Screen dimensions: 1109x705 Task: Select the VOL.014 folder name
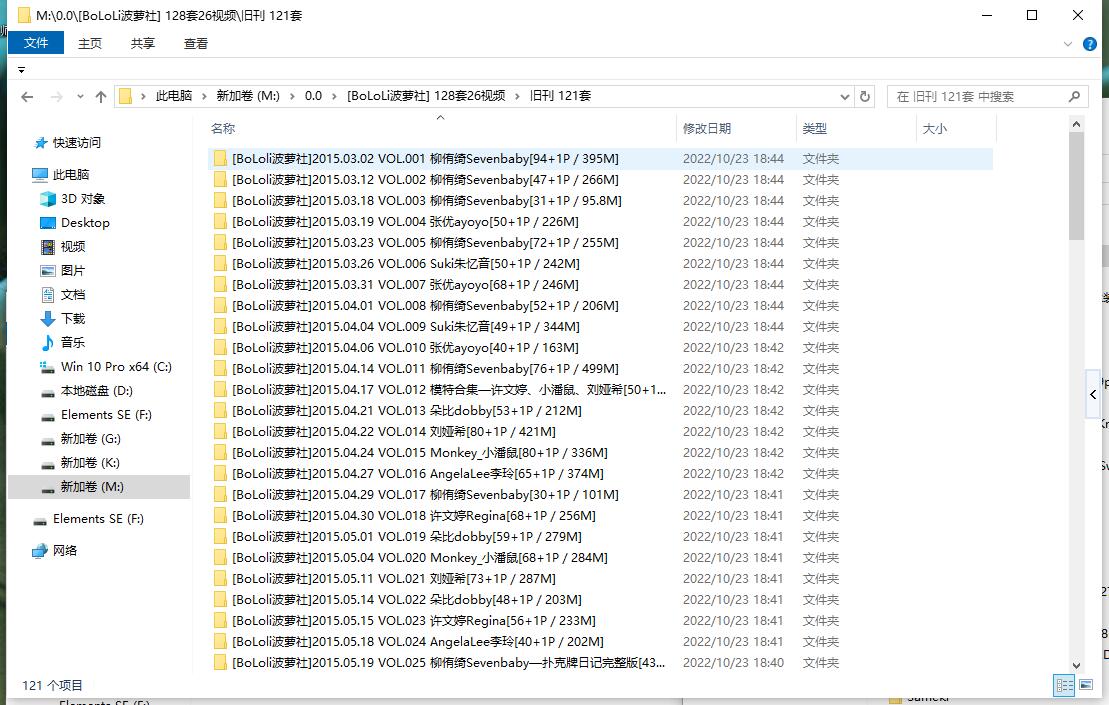[394, 432]
